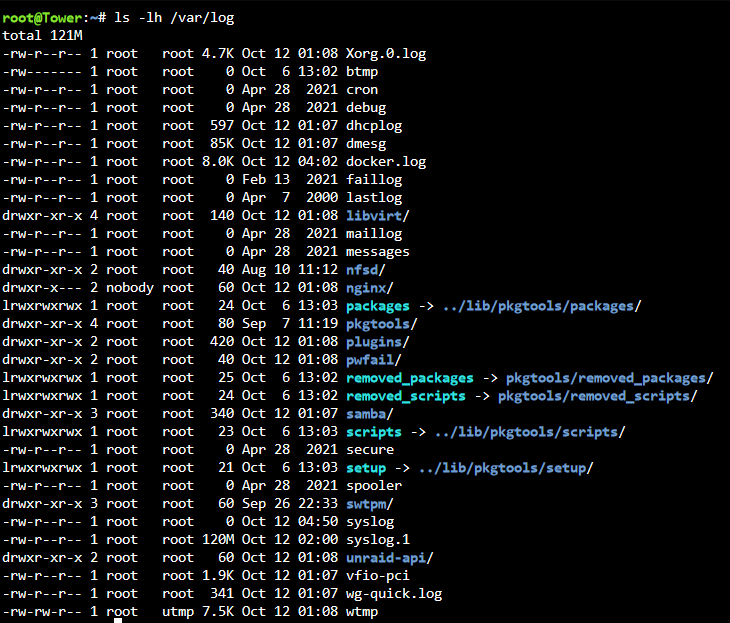730x623 pixels.
Task: Select the faillog file name
Action: pos(374,180)
